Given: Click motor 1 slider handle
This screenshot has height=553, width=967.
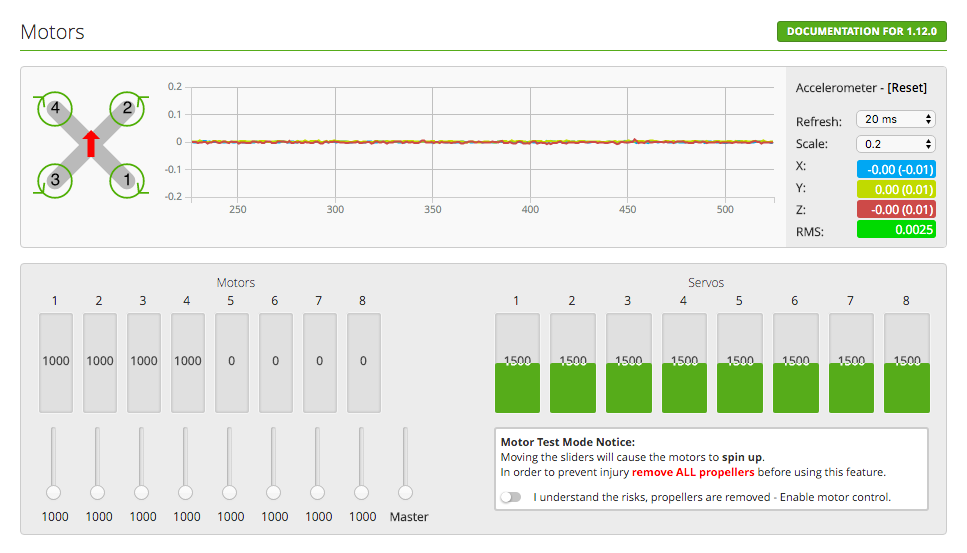Looking at the screenshot, I should (x=54, y=492).
